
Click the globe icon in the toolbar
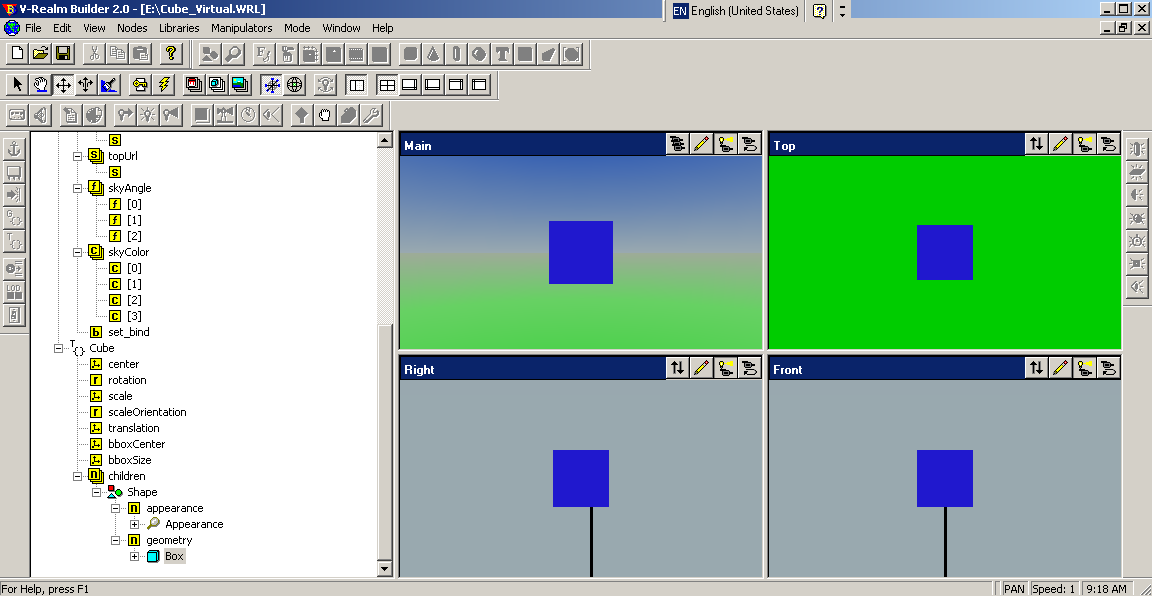coord(295,85)
